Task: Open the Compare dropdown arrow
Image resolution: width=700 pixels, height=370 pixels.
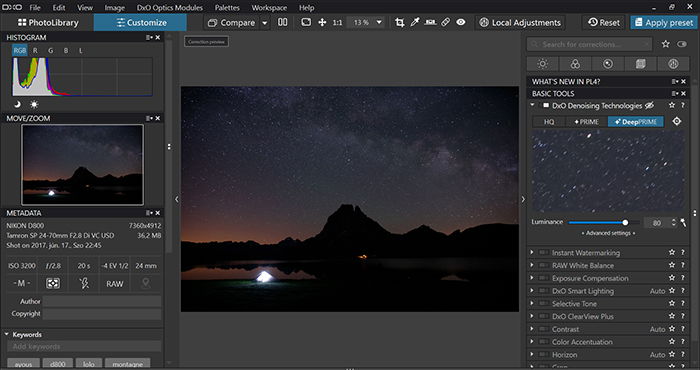Action: pos(265,23)
